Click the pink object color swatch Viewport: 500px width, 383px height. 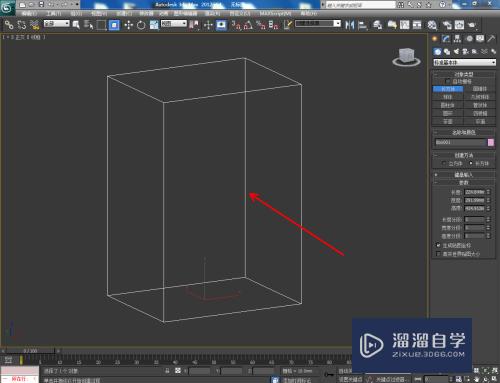491,142
